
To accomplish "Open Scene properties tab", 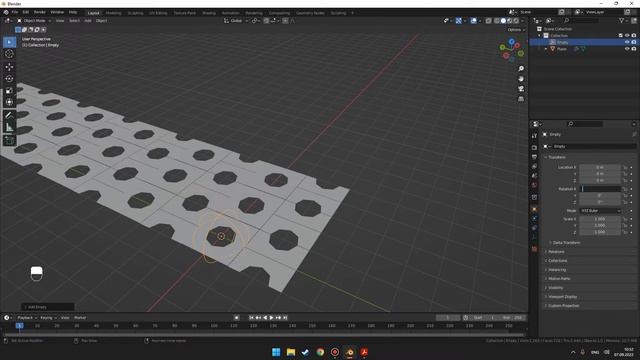I will [534, 176].
